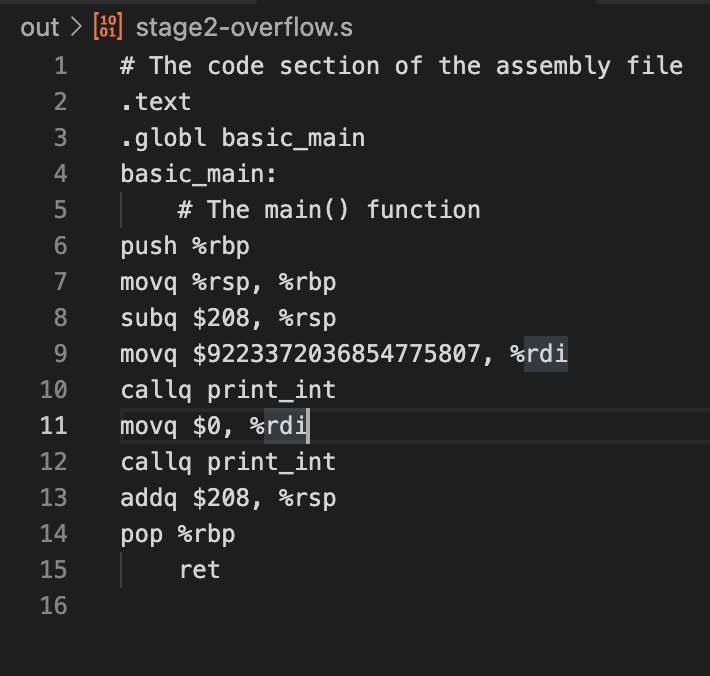The height and width of the screenshot is (676, 710).
Task: Click 'callq print_int' on line 10
Action: click(x=228, y=390)
